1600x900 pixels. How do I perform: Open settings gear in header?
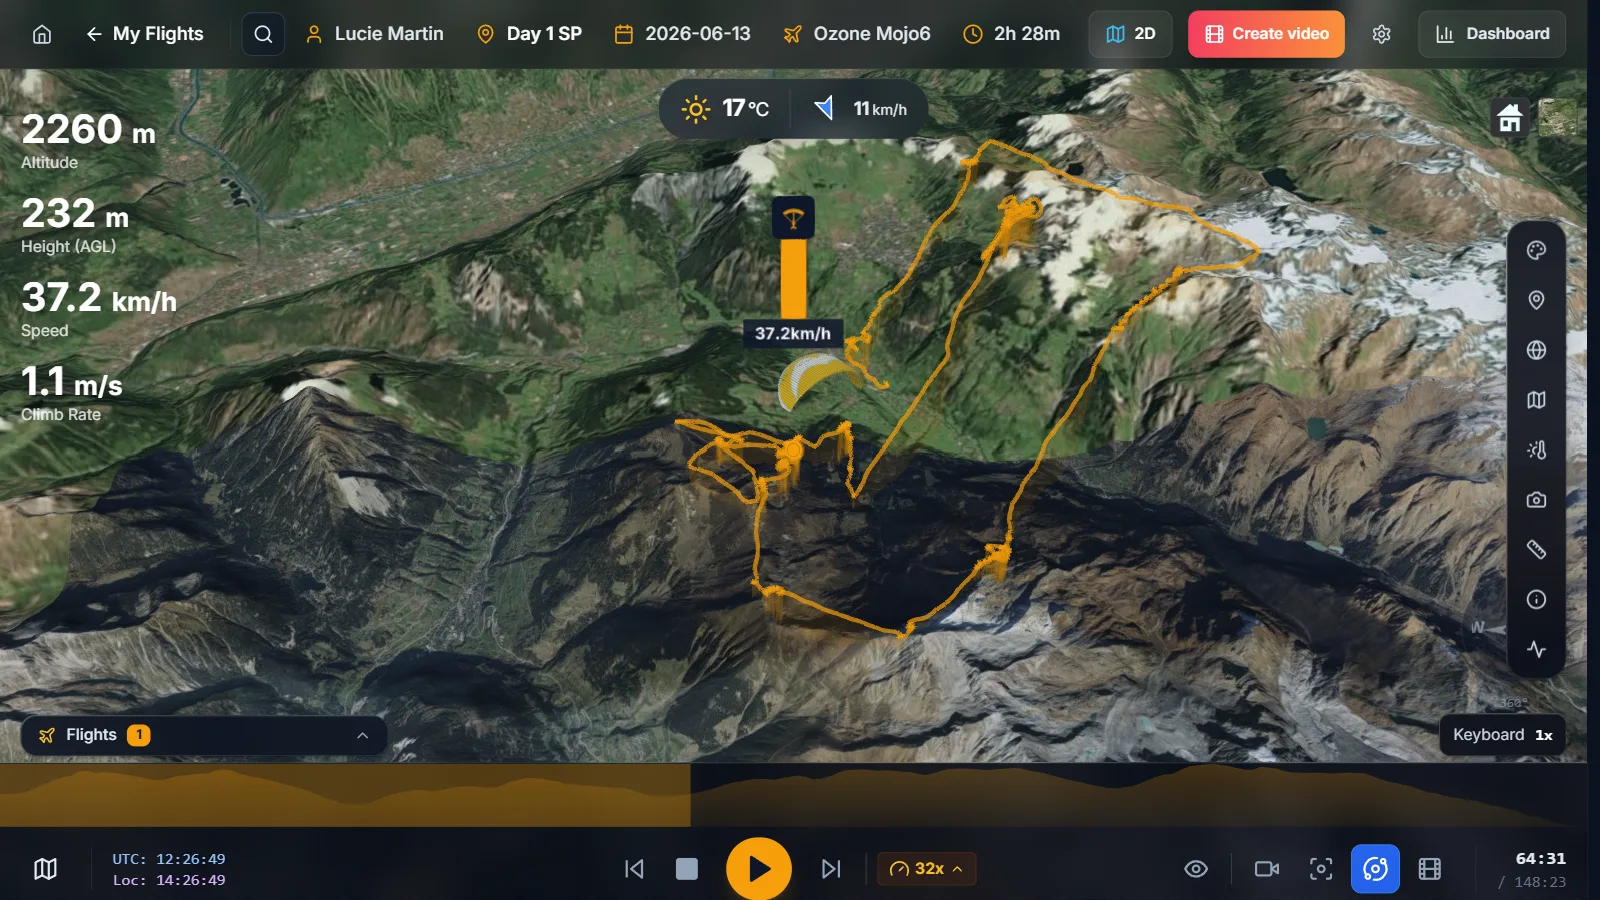[1382, 34]
